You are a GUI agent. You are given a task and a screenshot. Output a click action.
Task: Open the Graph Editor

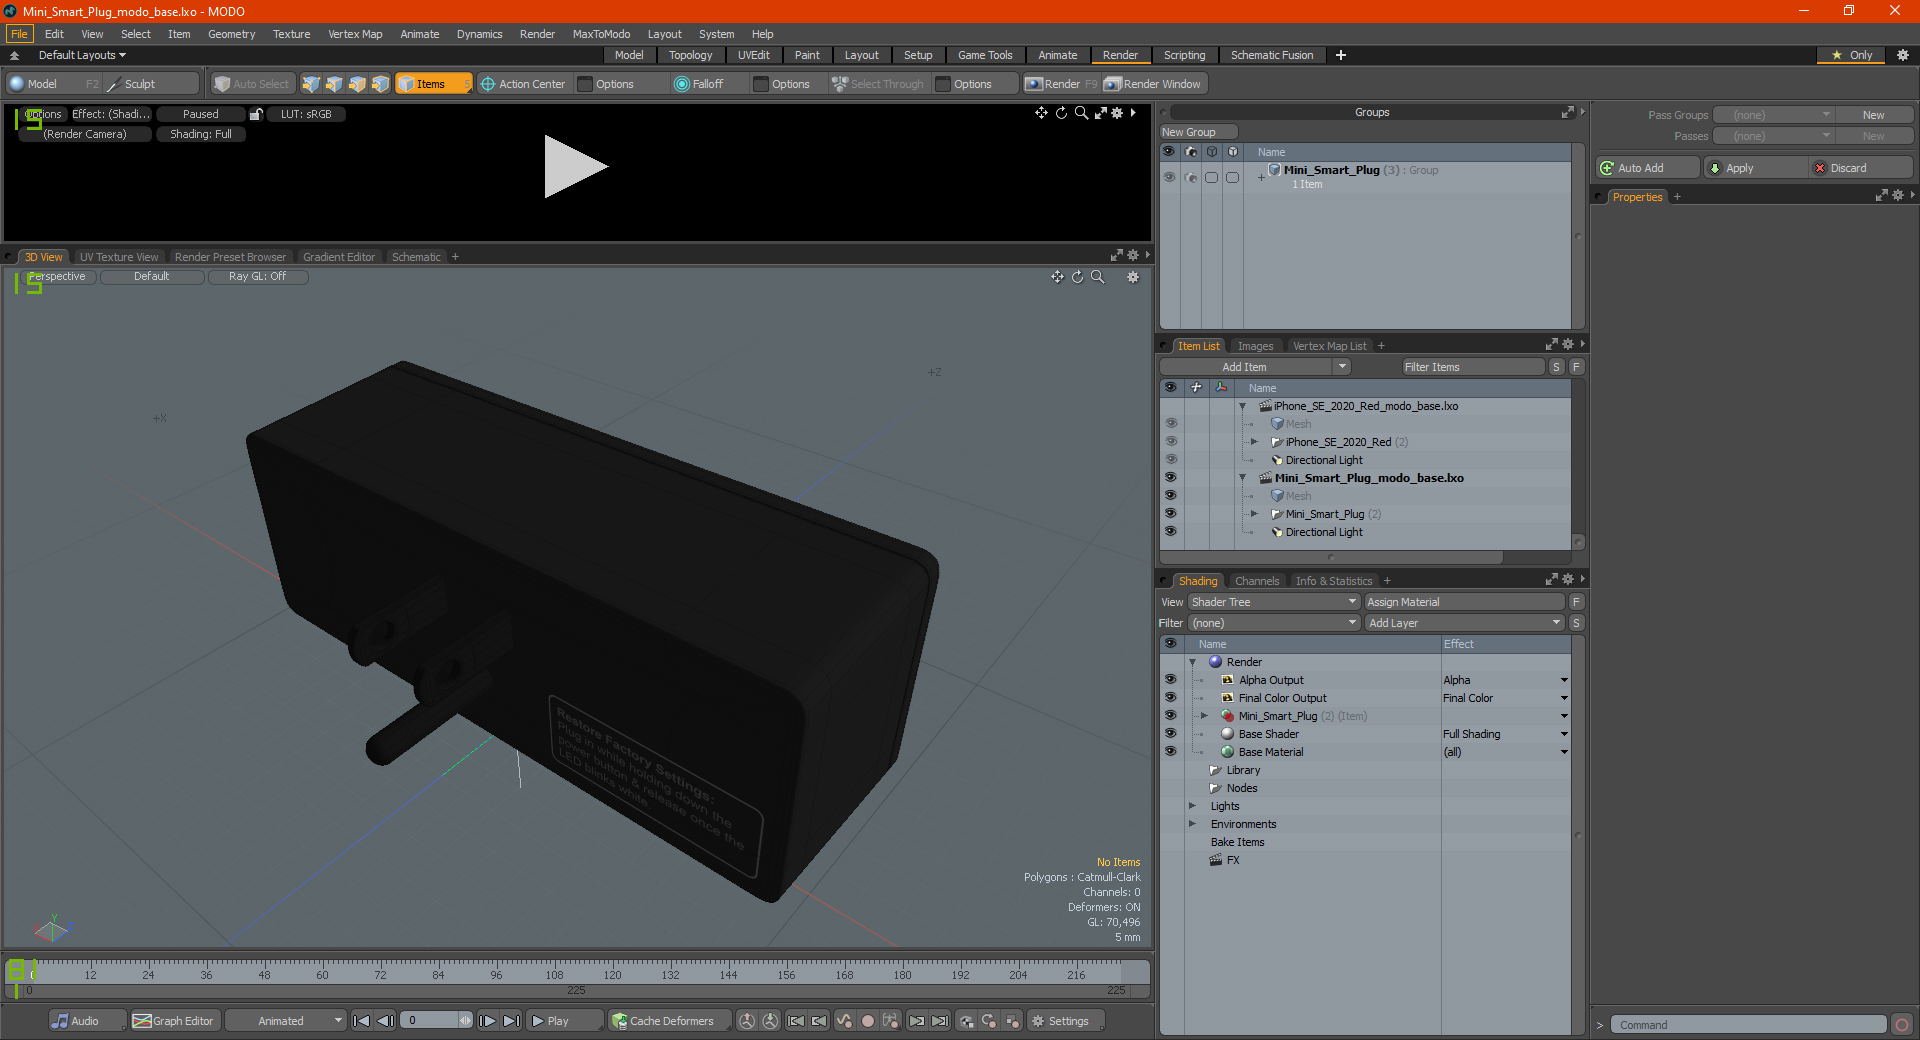[x=173, y=1021]
